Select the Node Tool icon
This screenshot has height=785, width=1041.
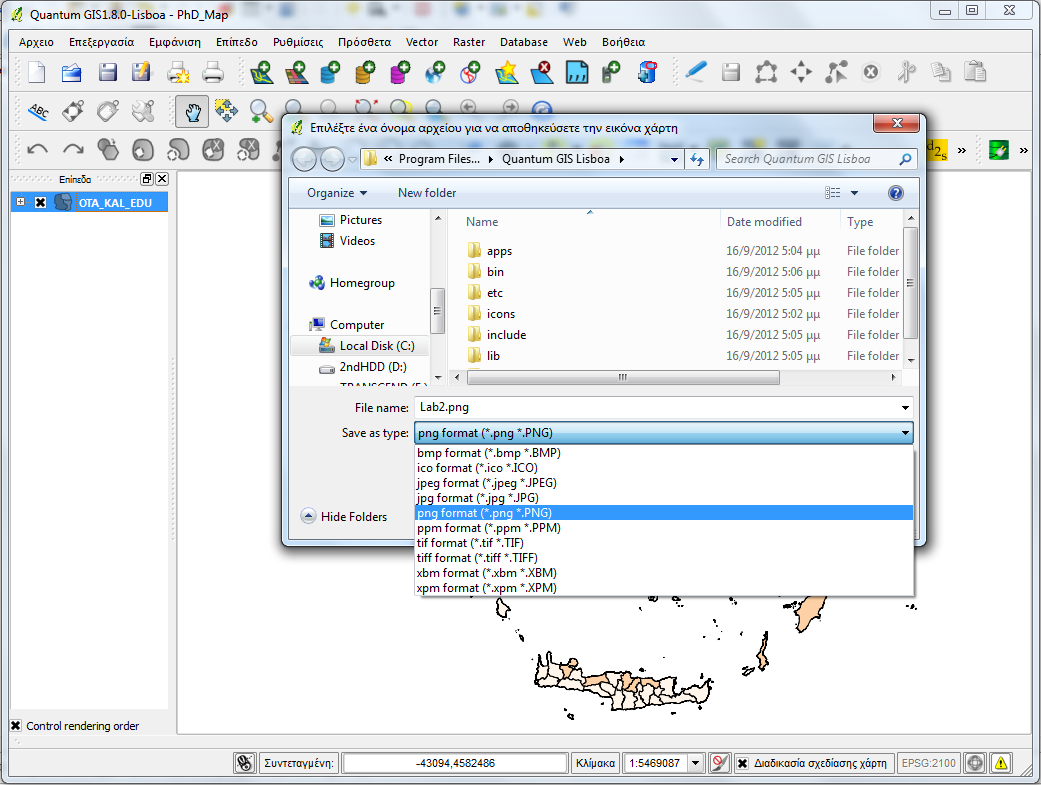(x=836, y=72)
